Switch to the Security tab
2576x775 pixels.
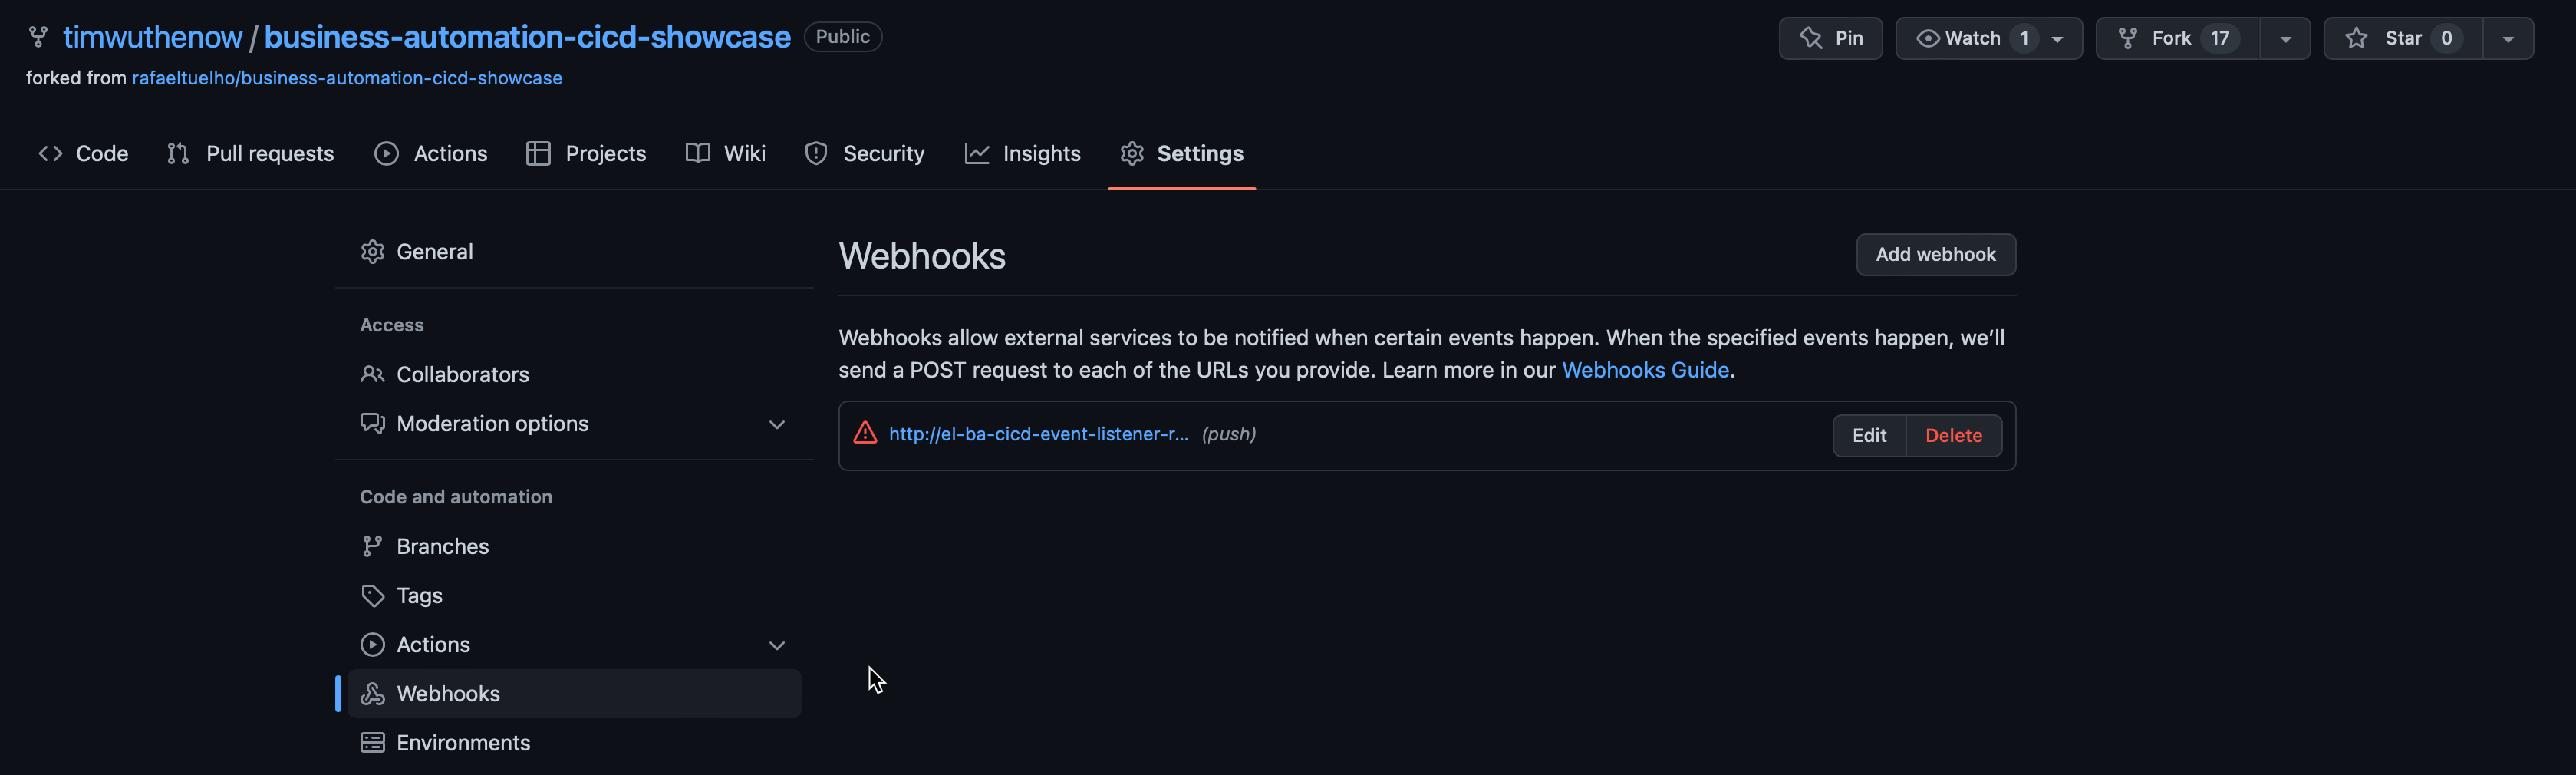point(865,153)
